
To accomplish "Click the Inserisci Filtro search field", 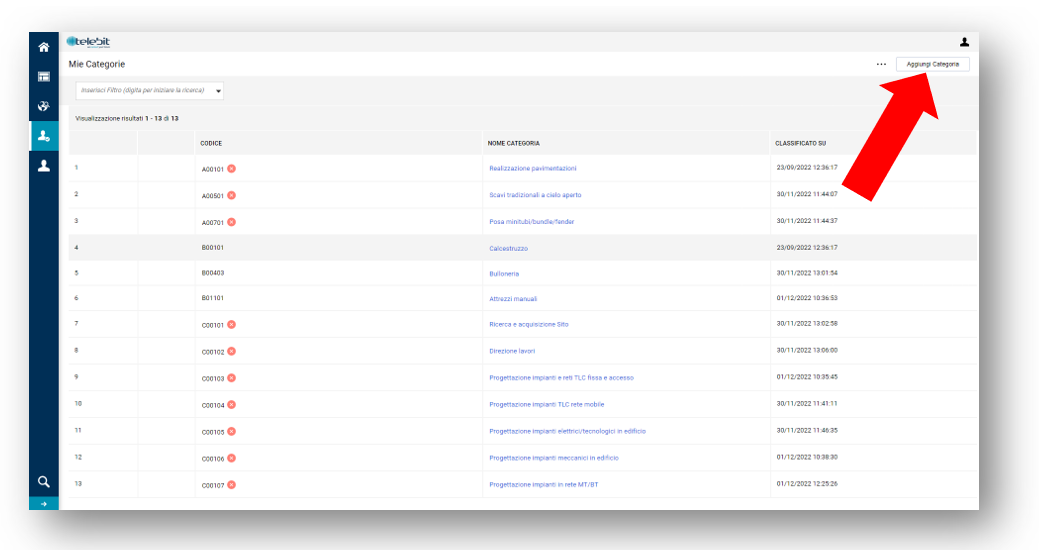I will (142, 91).
